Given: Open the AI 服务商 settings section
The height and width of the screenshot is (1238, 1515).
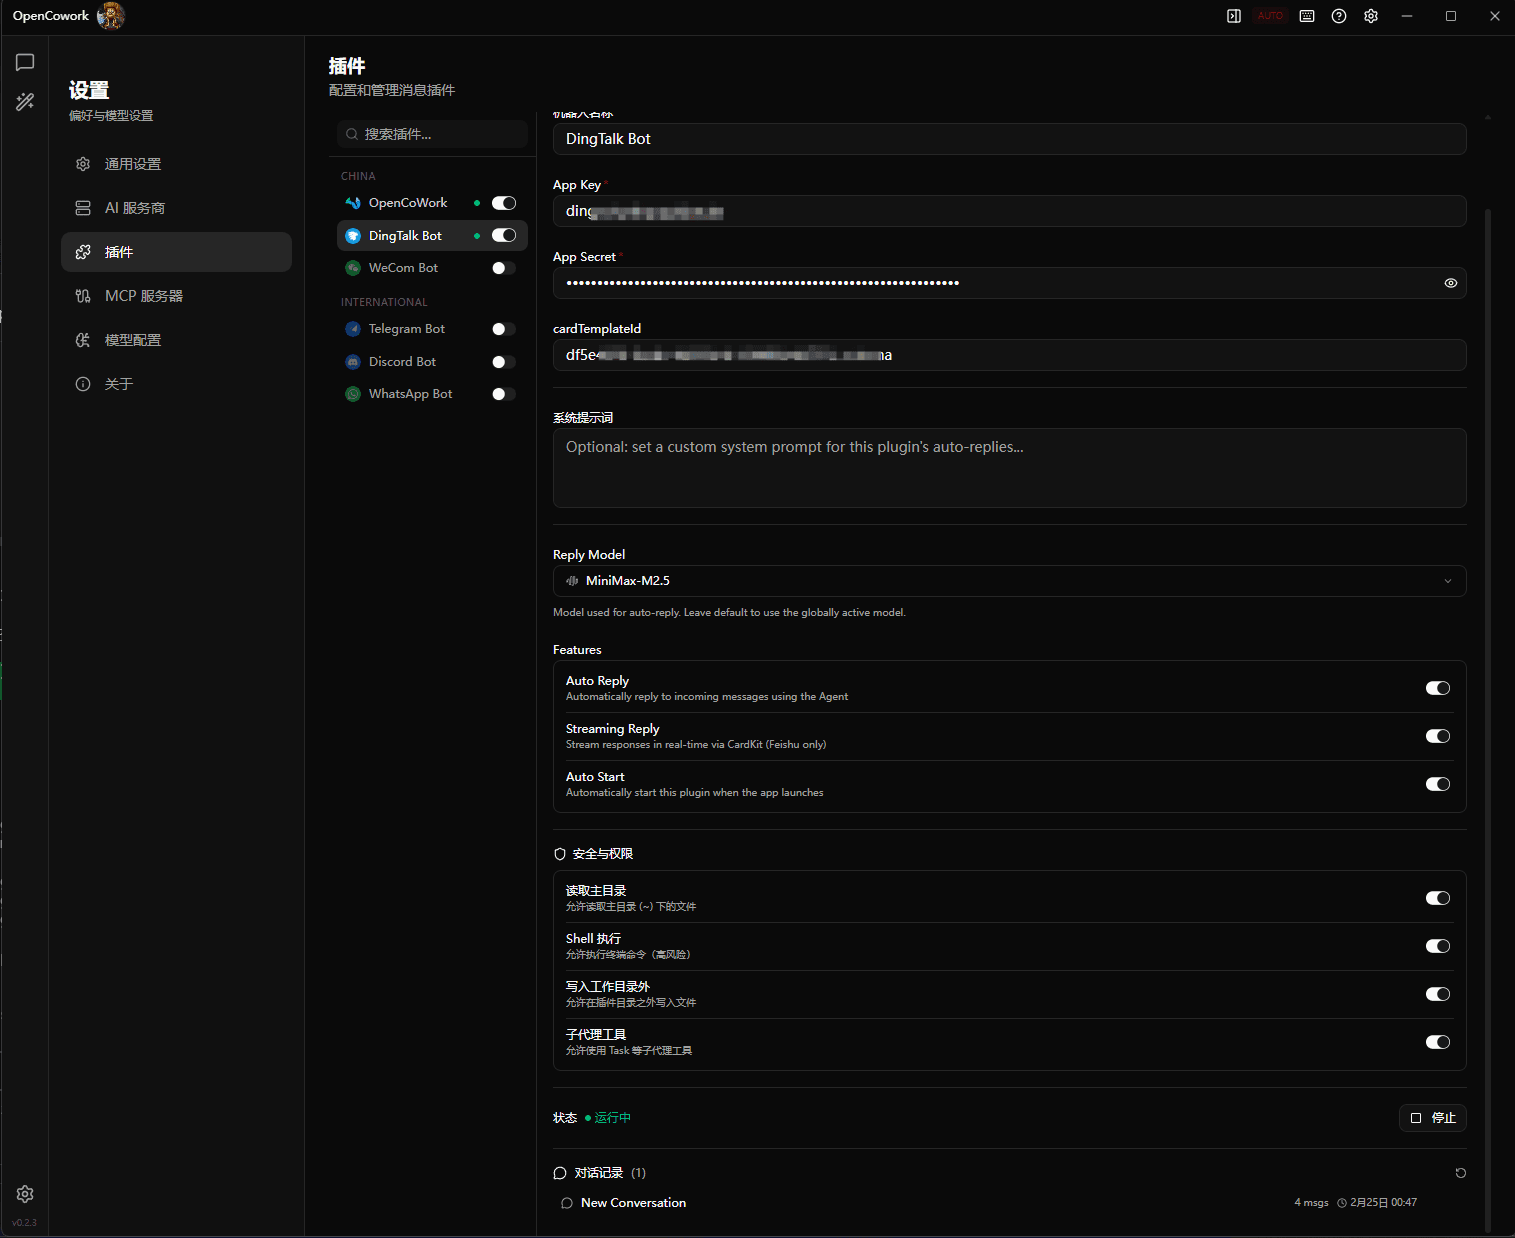Looking at the screenshot, I should [x=135, y=208].
